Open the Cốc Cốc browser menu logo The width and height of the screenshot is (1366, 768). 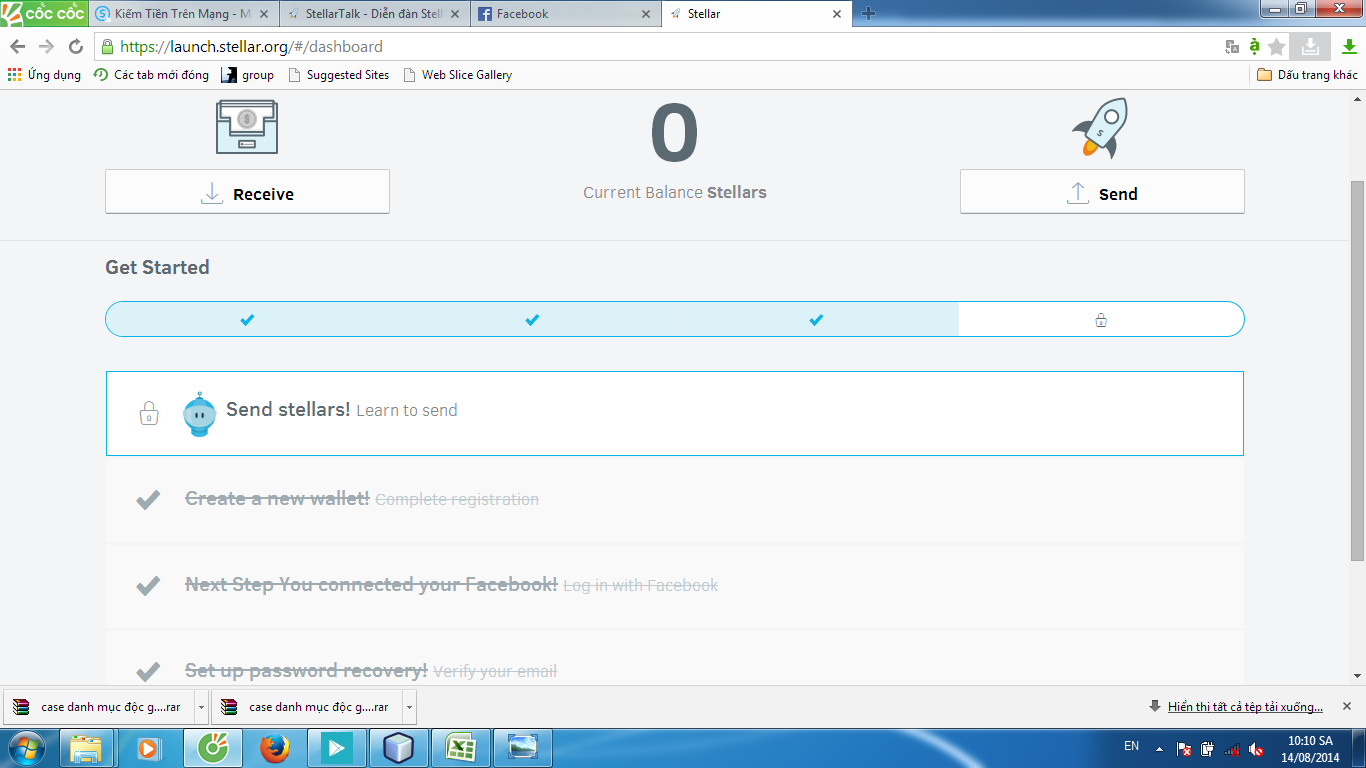pyautogui.click(x=44, y=14)
